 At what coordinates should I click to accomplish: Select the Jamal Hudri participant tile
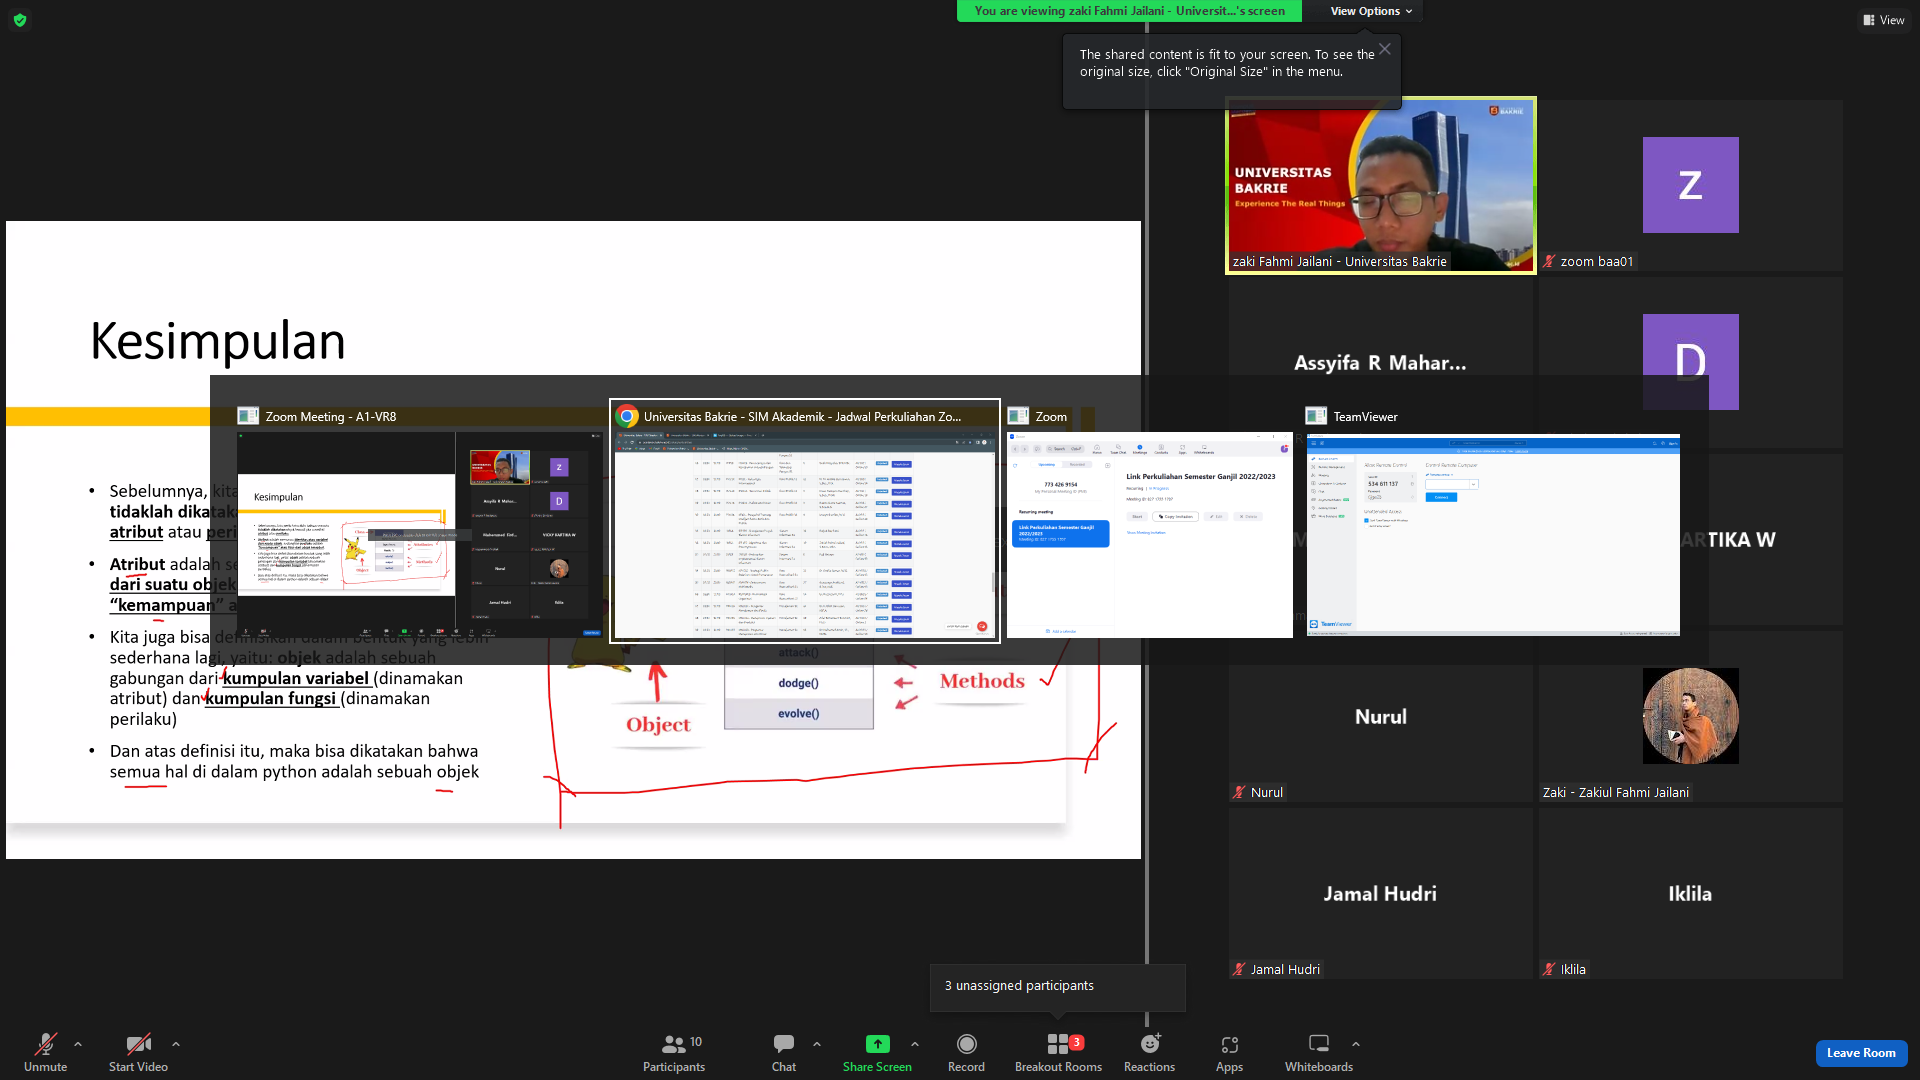coord(1381,893)
